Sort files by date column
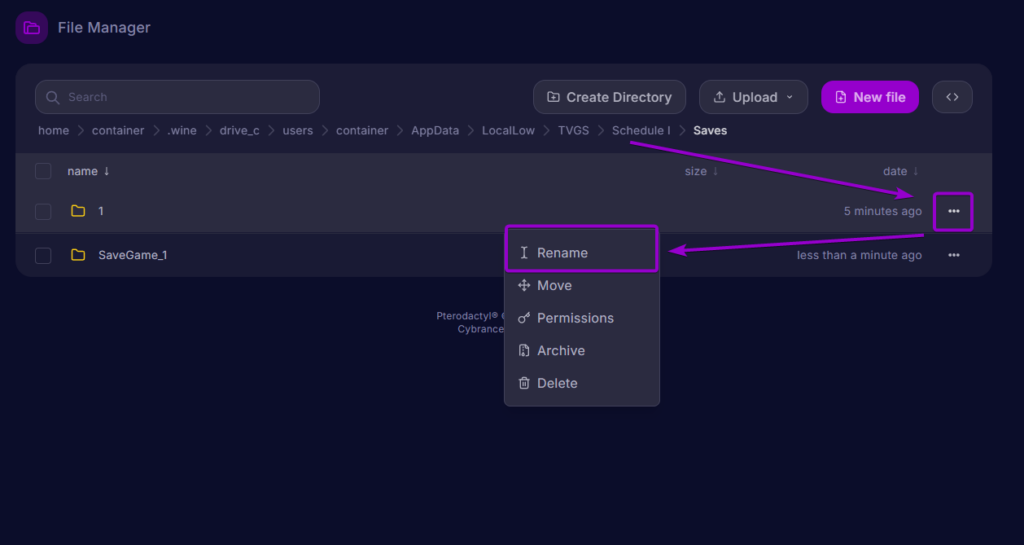Screen dimensions: 1024x545 pyautogui.click(x=901, y=171)
